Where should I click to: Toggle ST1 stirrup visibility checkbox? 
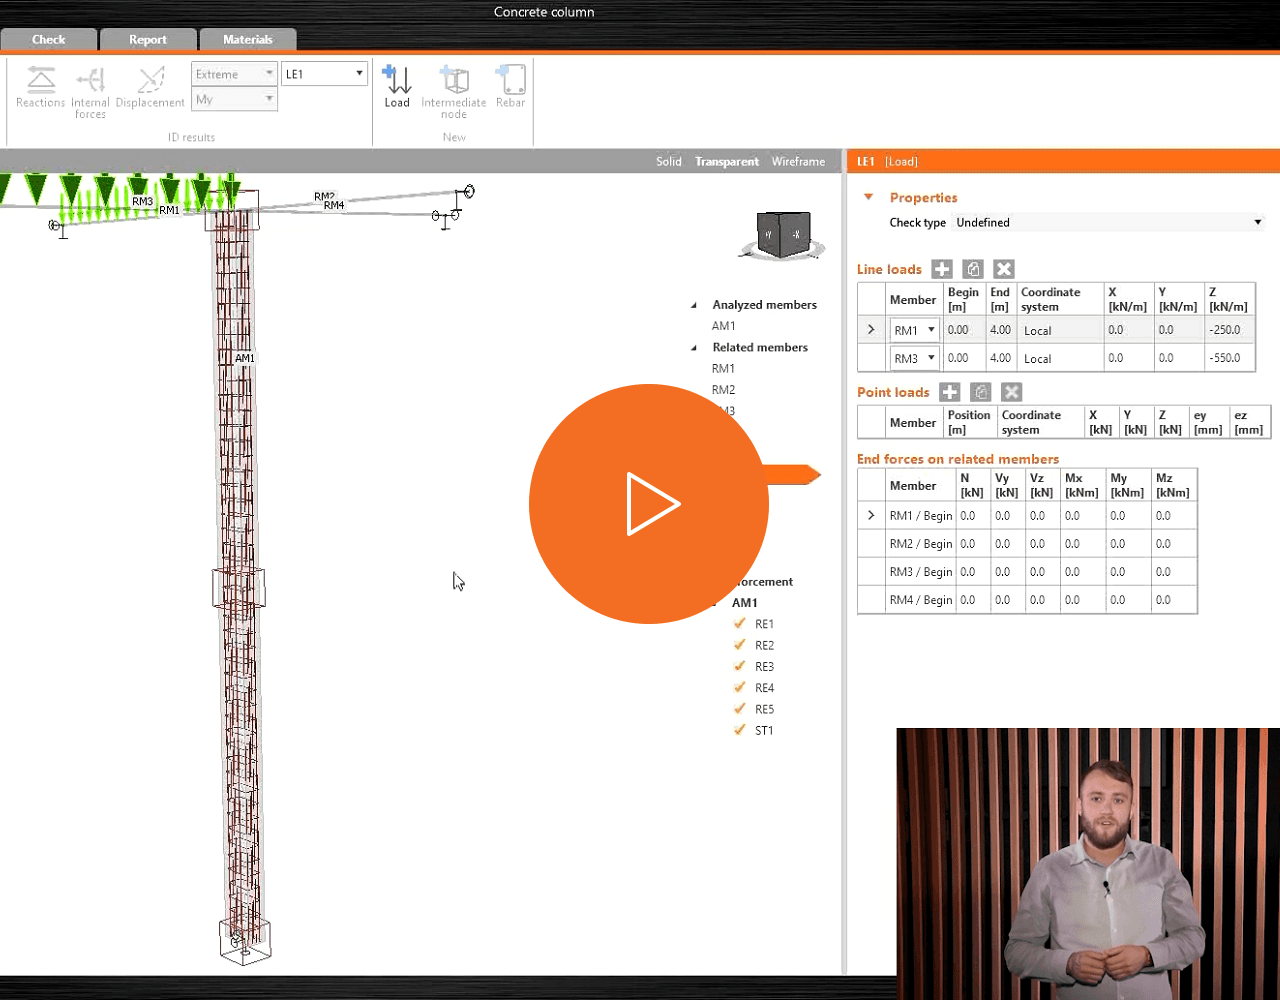click(x=740, y=730)
